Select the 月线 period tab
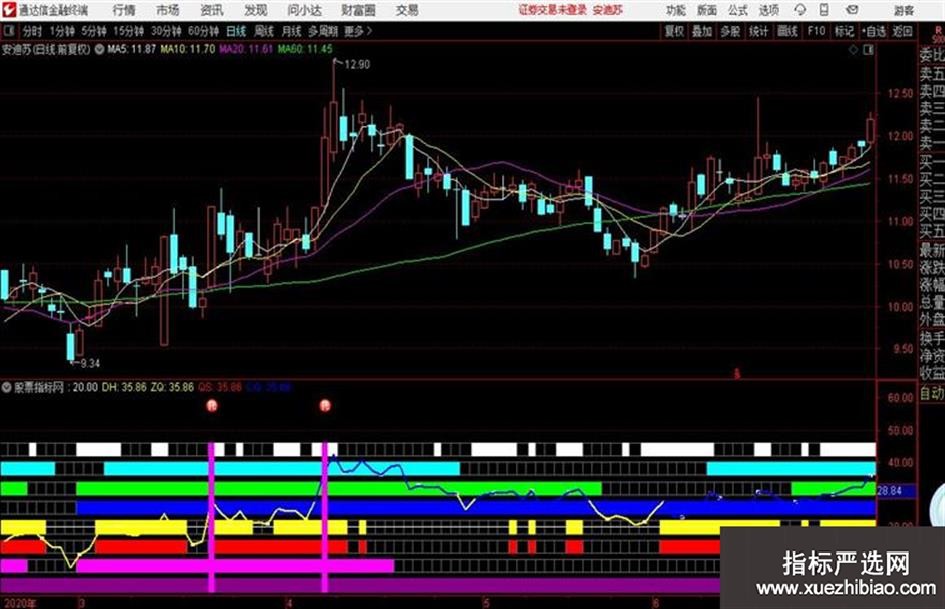The height and width of the screenshot is (609, 945). 291,31
